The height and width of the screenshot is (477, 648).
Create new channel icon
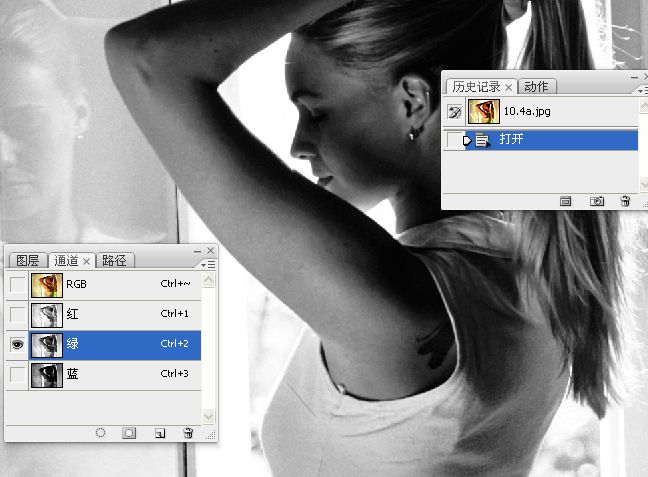click(160, 433)
